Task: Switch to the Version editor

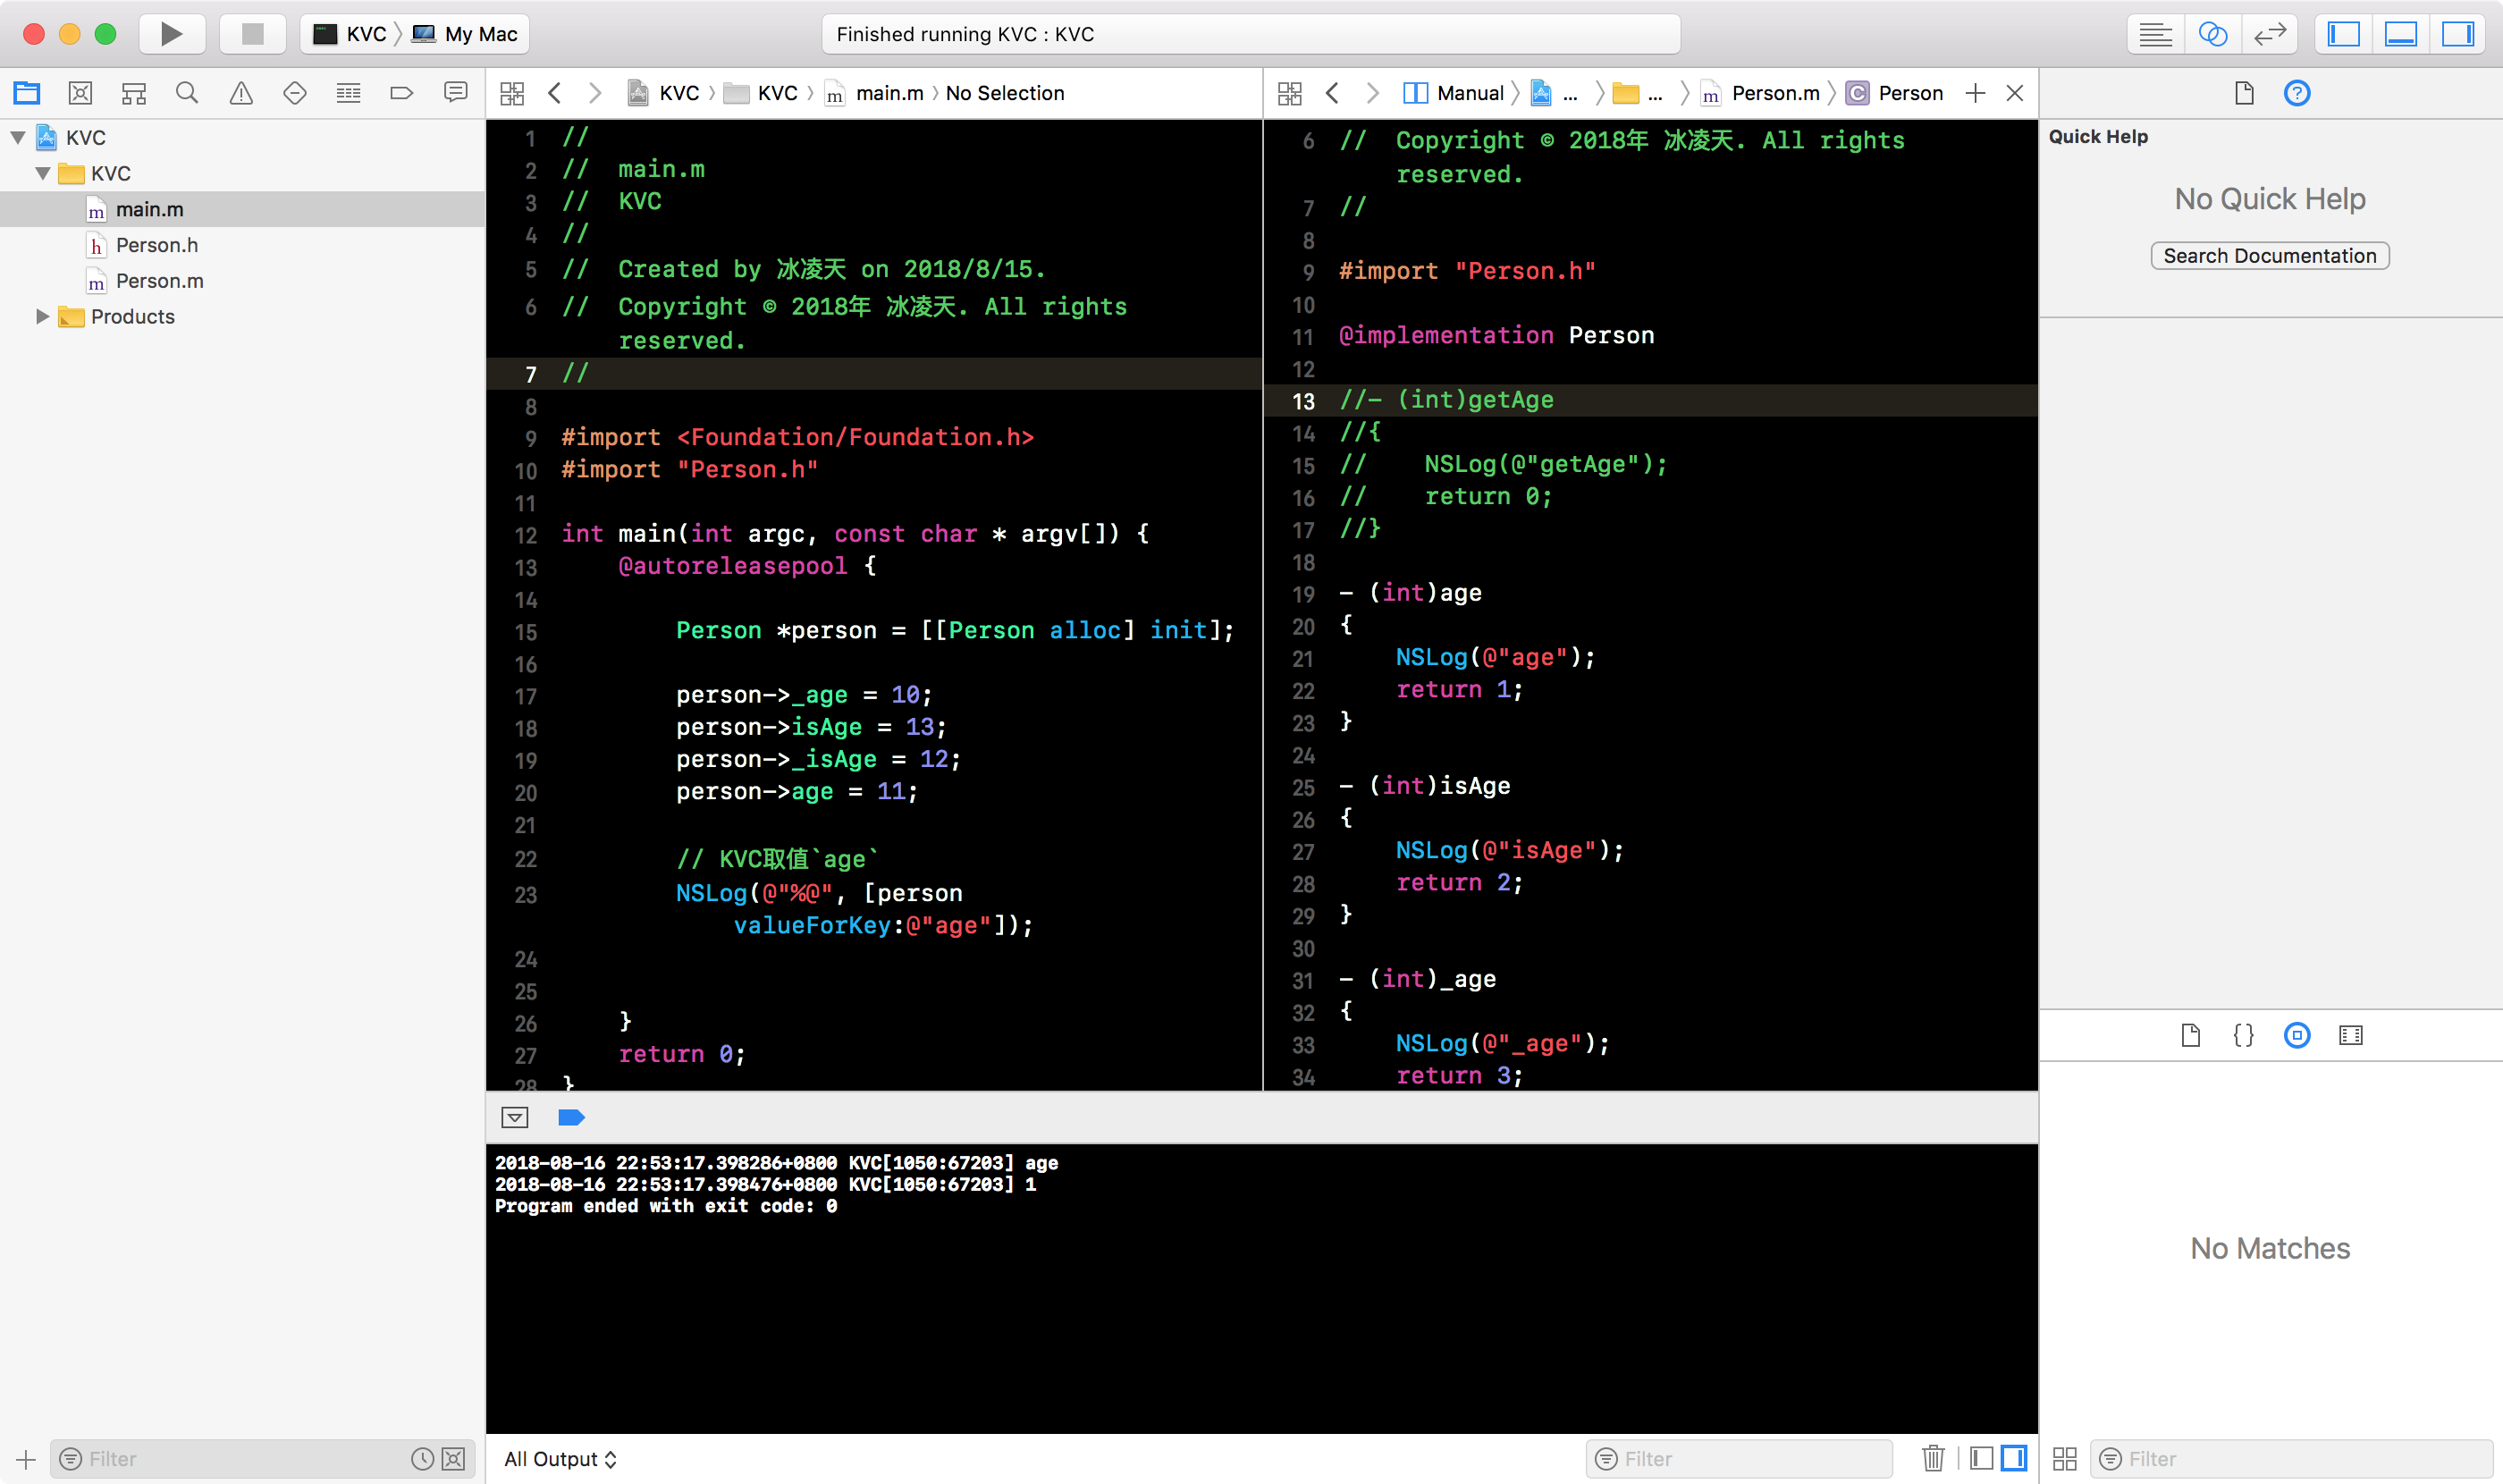Action: click(x=2270, y=34)
